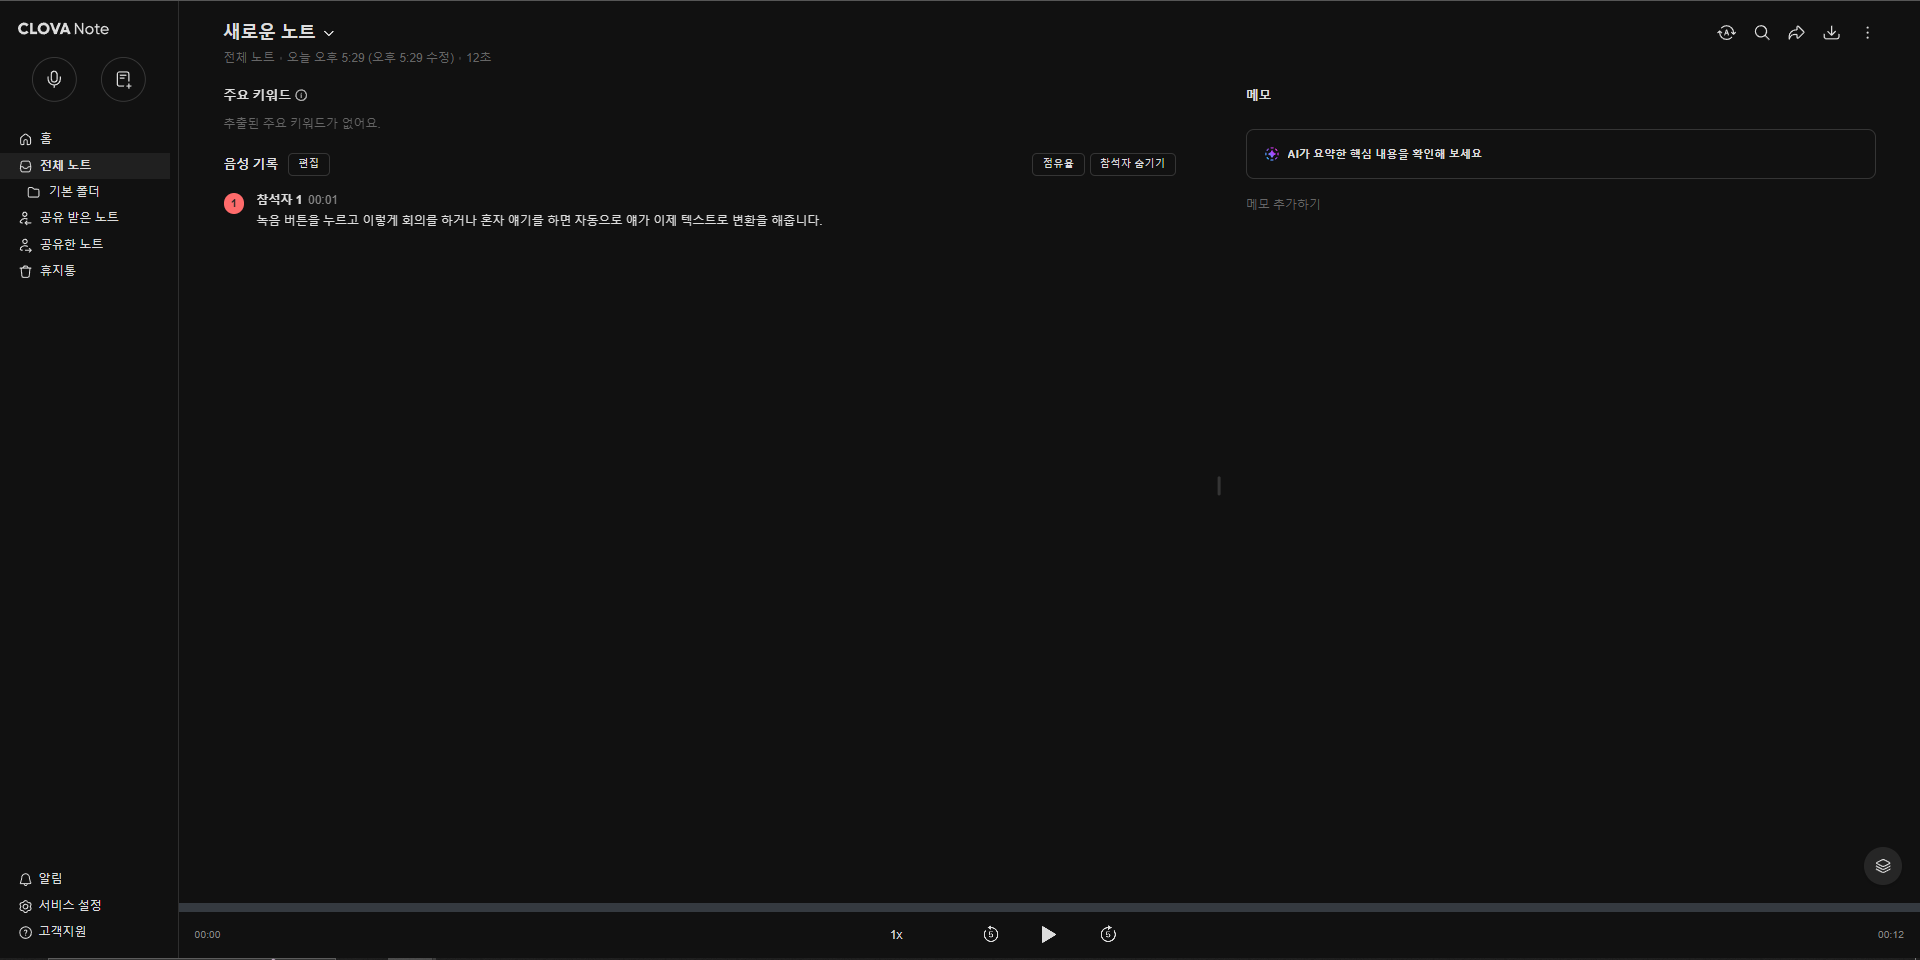The height and width of the screenshot is (960, 1920).
Task: Toggle the 점유율 view button
Action: [x=1057, y=164]
